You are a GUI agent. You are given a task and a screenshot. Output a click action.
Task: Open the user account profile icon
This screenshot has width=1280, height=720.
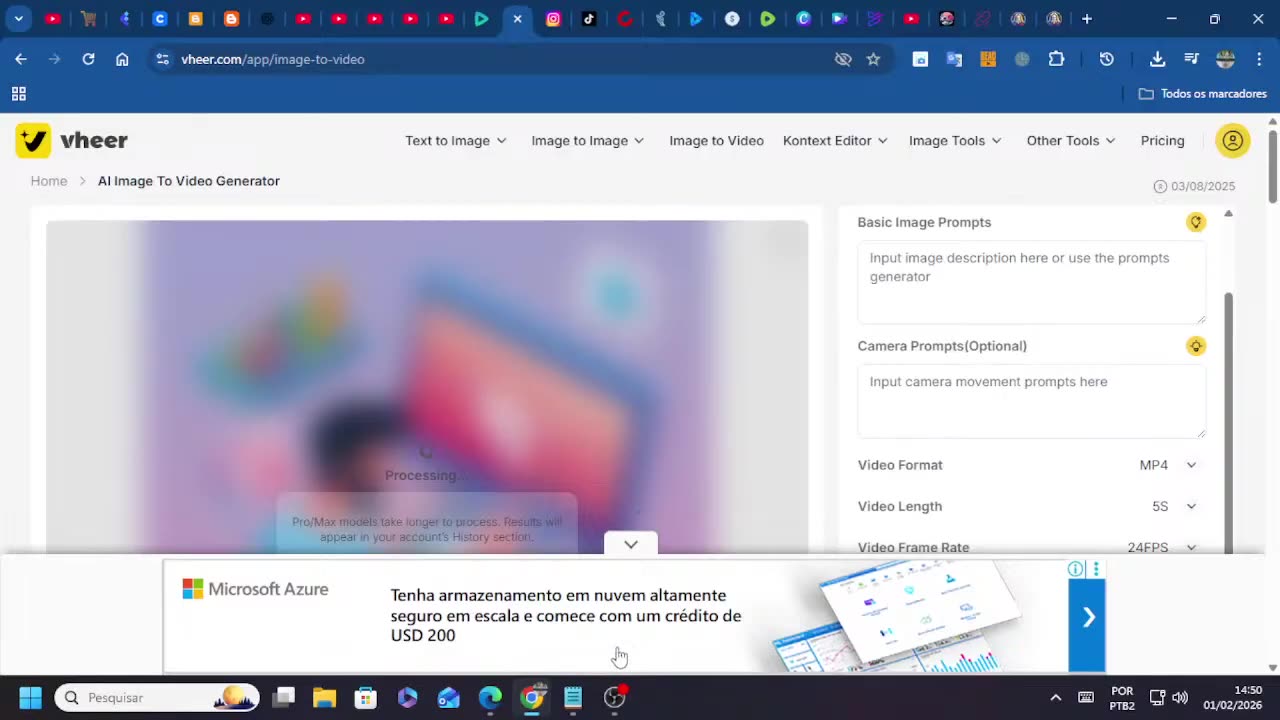(x=1233, y=141)
